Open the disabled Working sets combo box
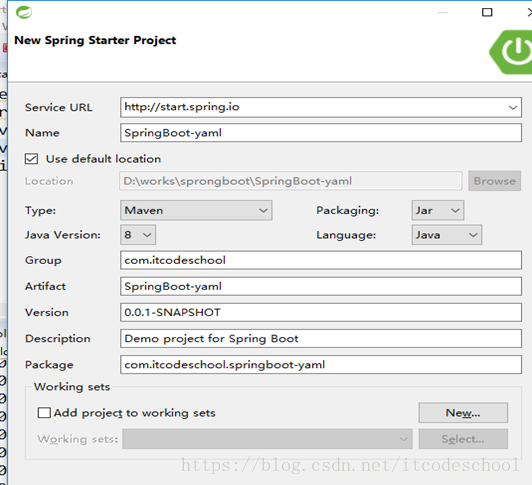532x485 pixels. (x=267, y=439)
